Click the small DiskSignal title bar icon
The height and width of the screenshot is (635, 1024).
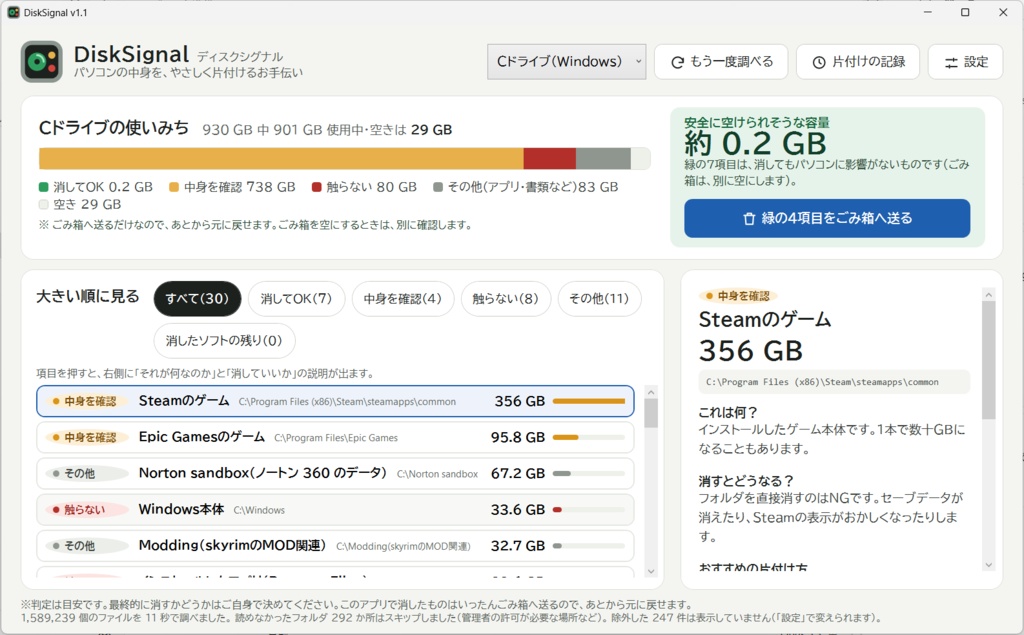point(13,12)
